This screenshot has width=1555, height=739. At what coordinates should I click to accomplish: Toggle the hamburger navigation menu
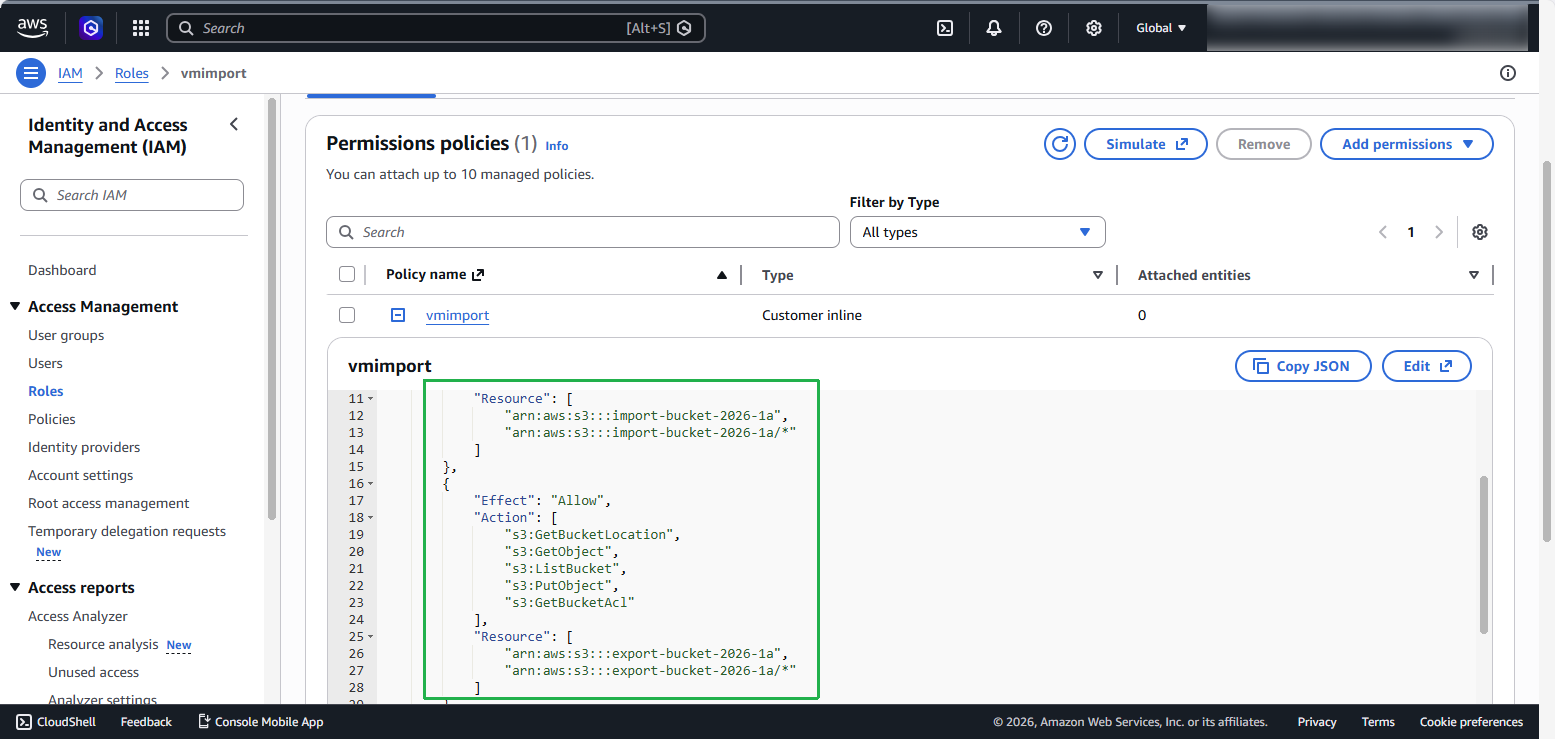(32, 73)
